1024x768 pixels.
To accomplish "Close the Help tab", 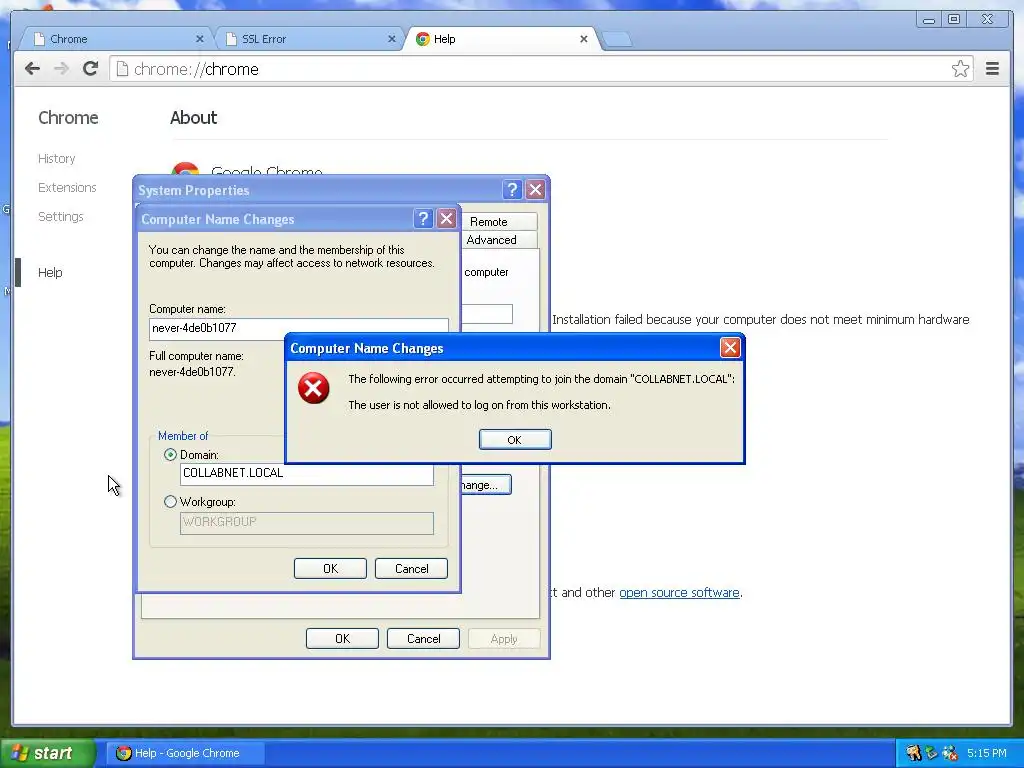I will point(584,39).
